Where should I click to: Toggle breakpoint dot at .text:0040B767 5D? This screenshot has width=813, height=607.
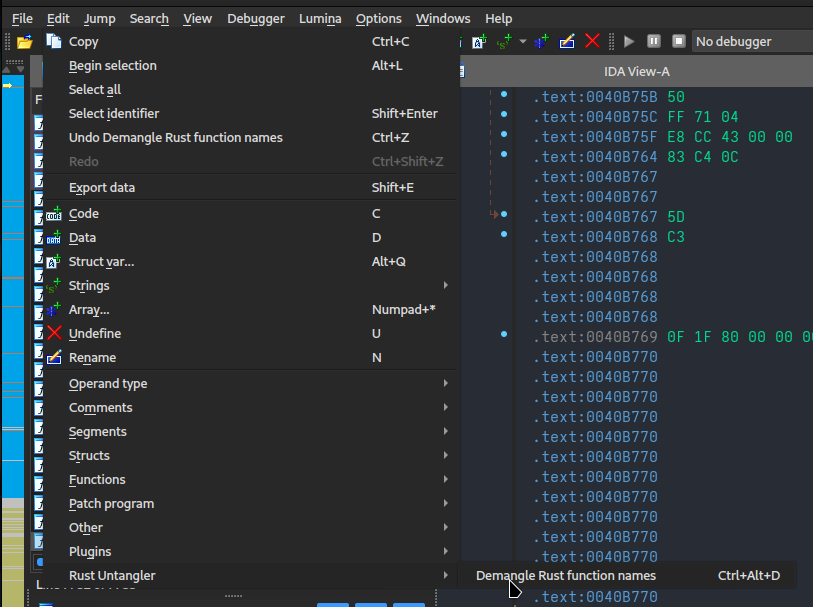[504, 214]
